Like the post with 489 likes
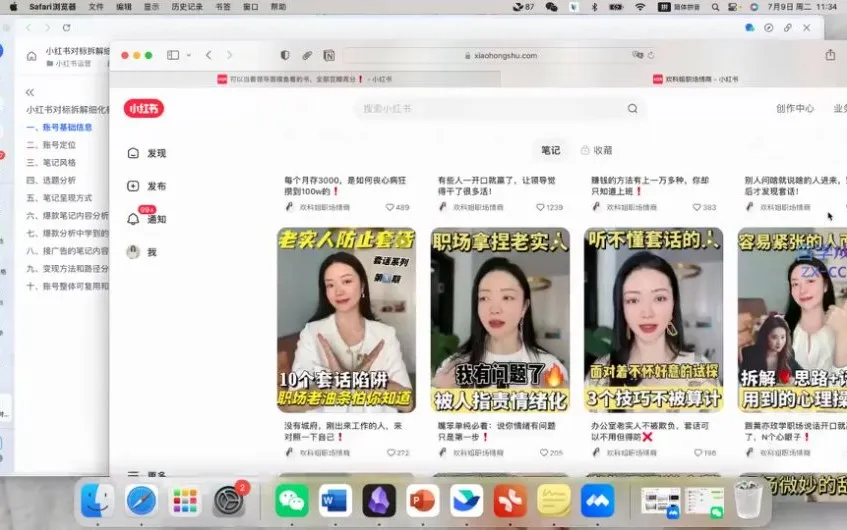847x530 pixels. tap(390, 207)
